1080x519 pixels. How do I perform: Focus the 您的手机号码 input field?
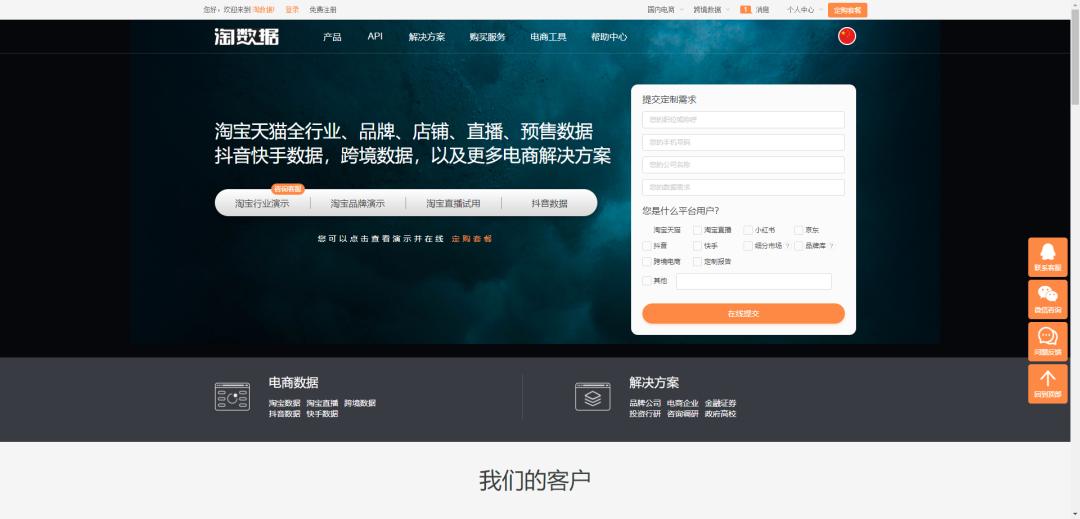(x=743, y=142)
